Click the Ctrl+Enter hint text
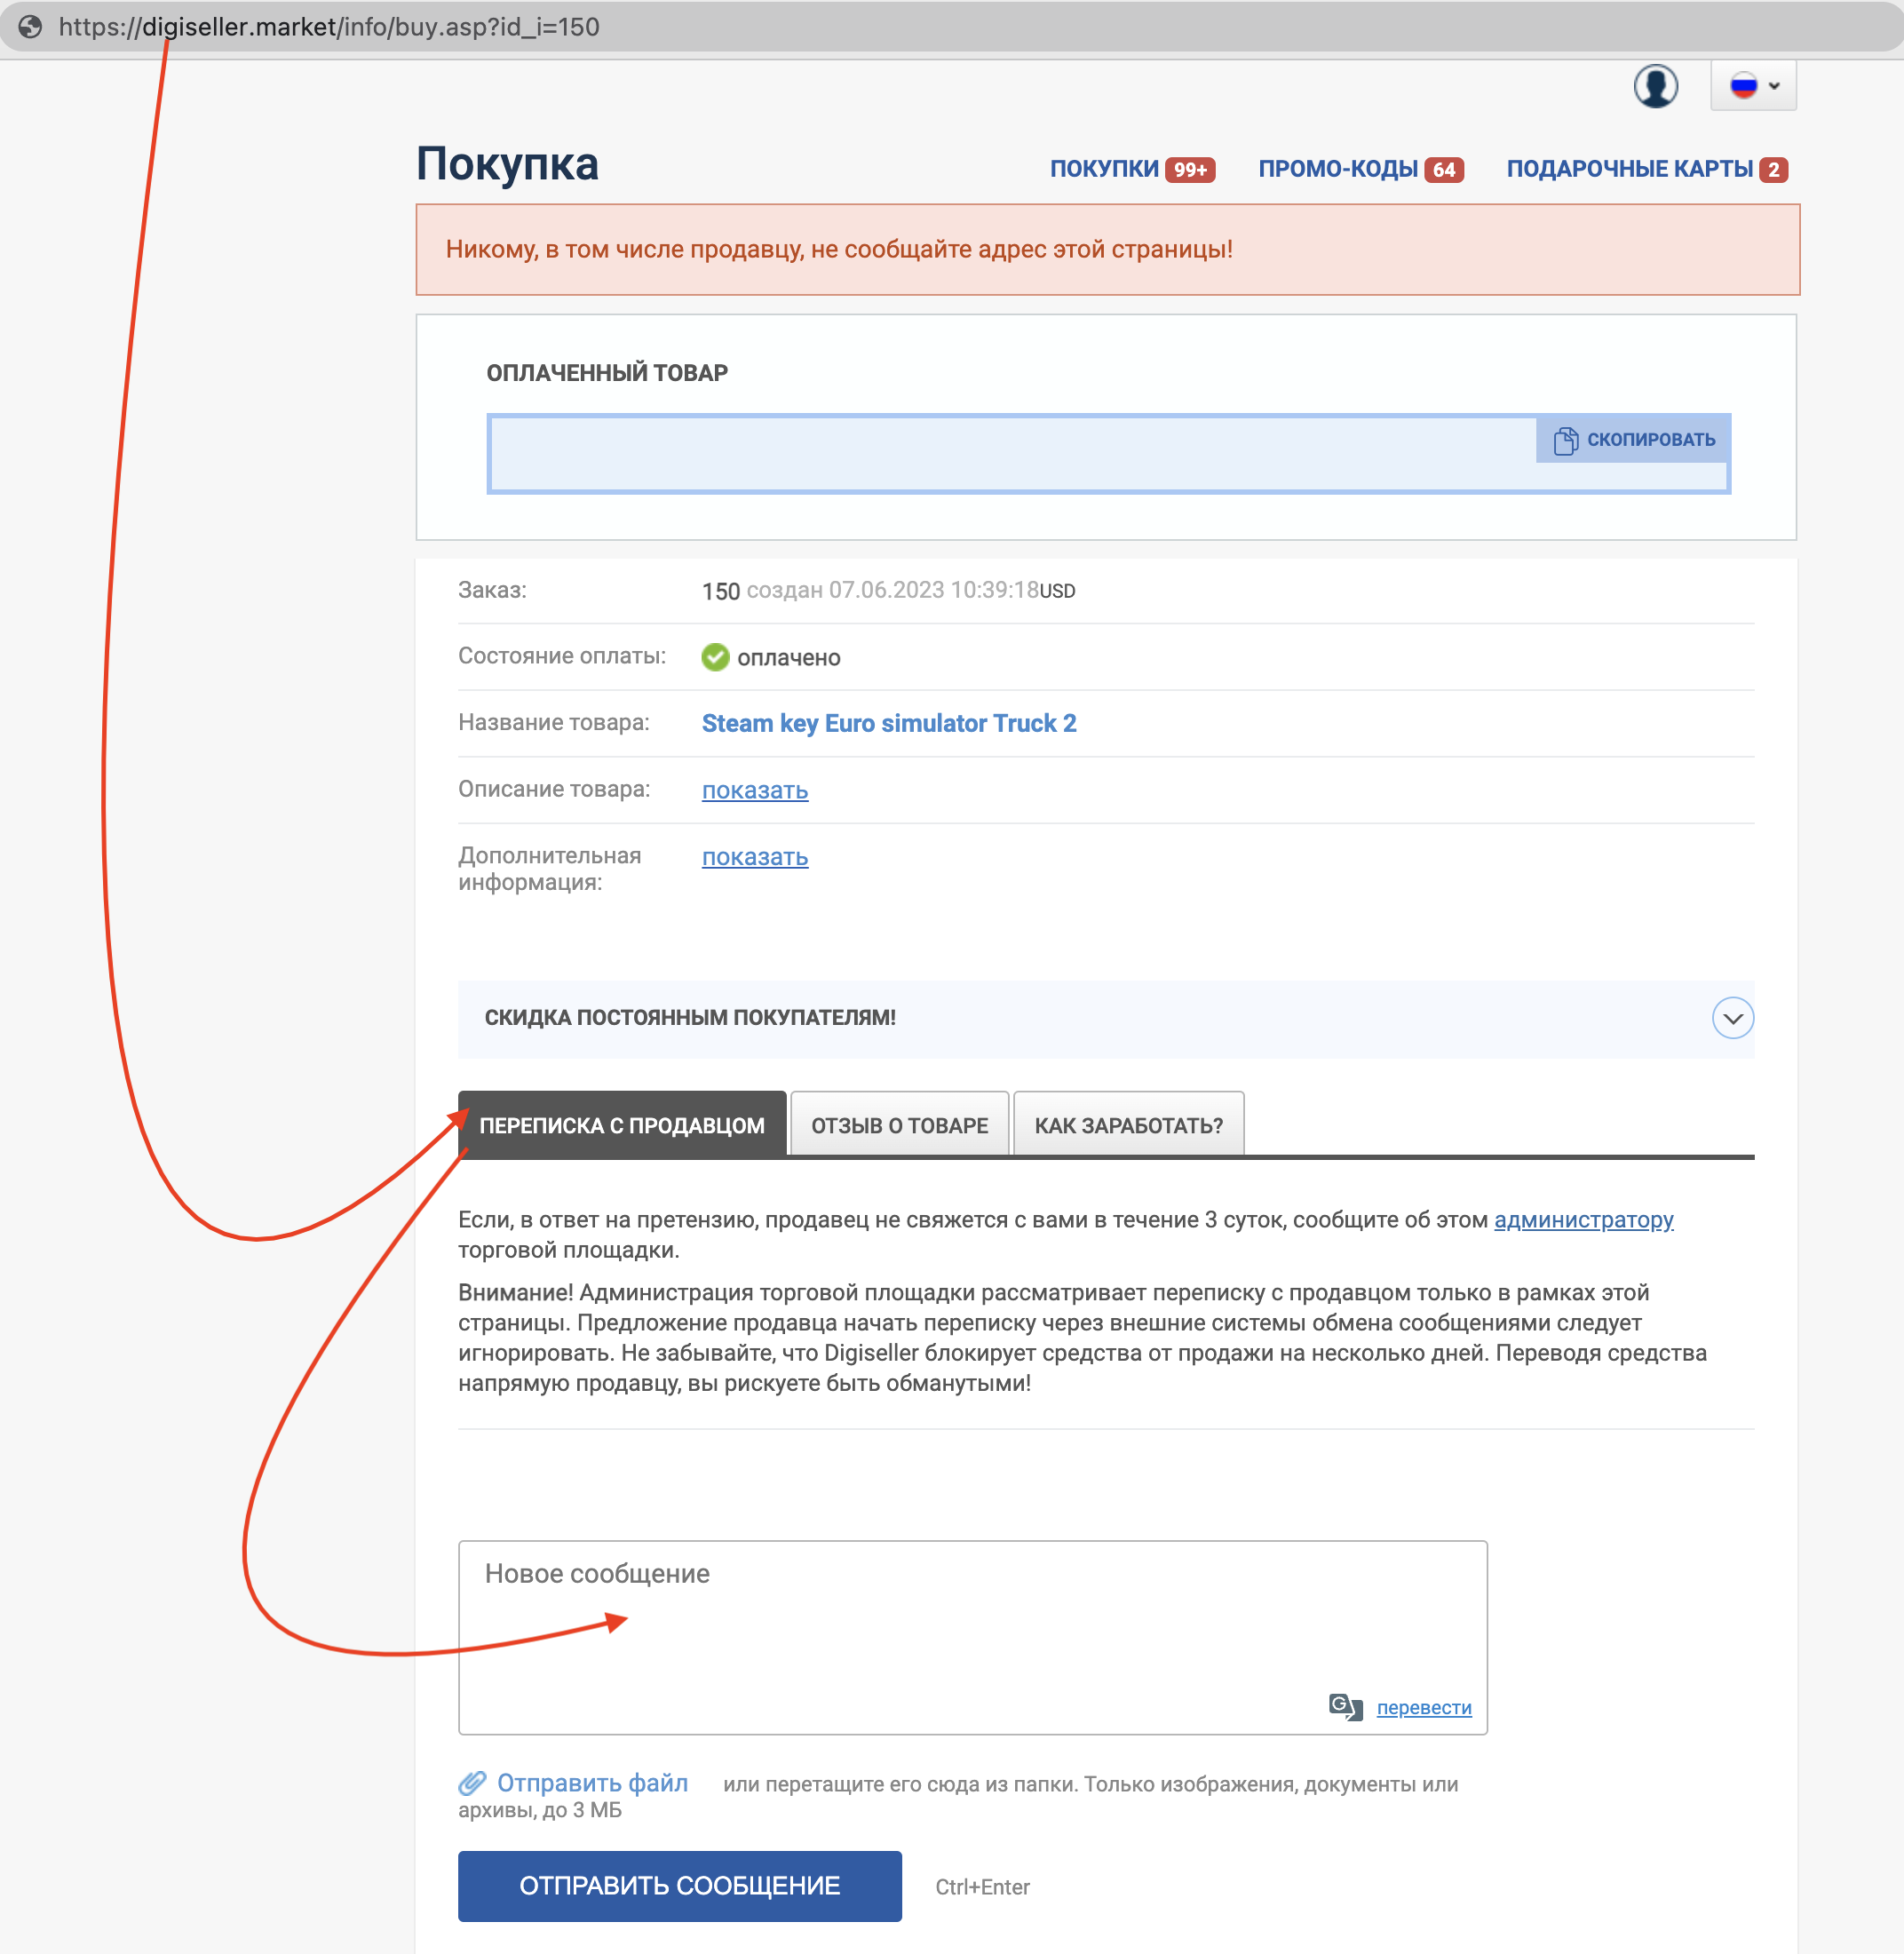The image size is (1904, 1954). tap(982, 1887)
